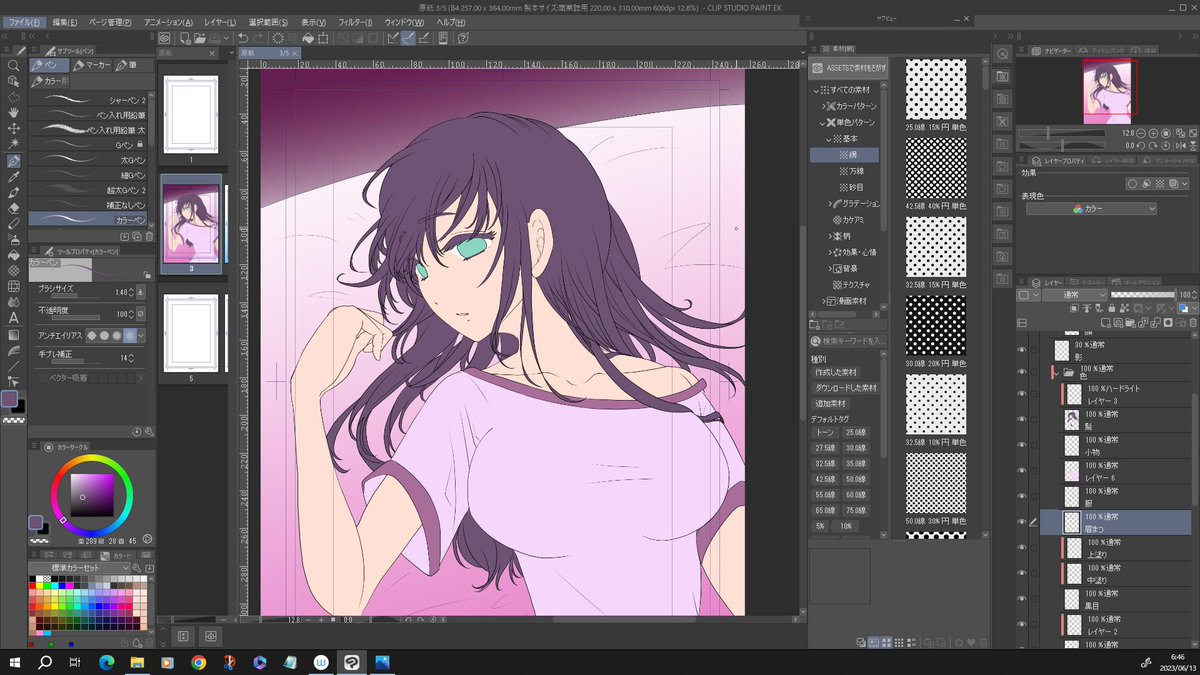
Task: Hide the 上塗り layer via eye icon
Action: click(1022, 548)
